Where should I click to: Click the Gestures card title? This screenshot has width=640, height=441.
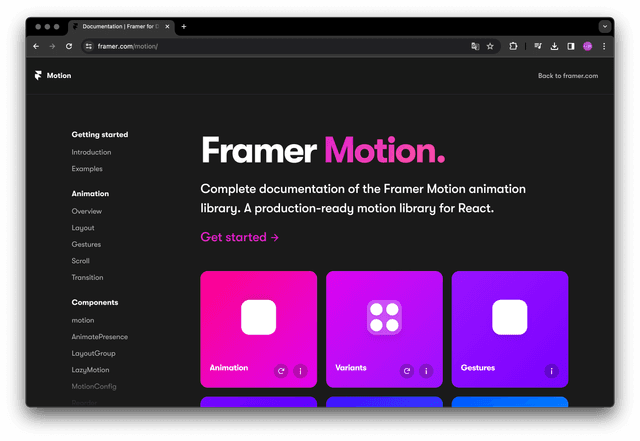pos(478,368)
